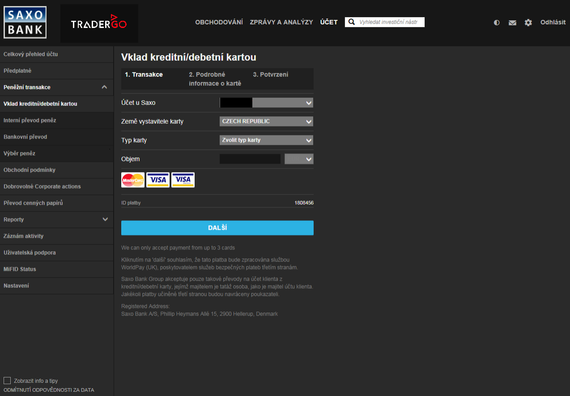570x396 pixels.
Task: Click the Saxo Bank logo
Action: pyautogui.click(x=25, y=22)
